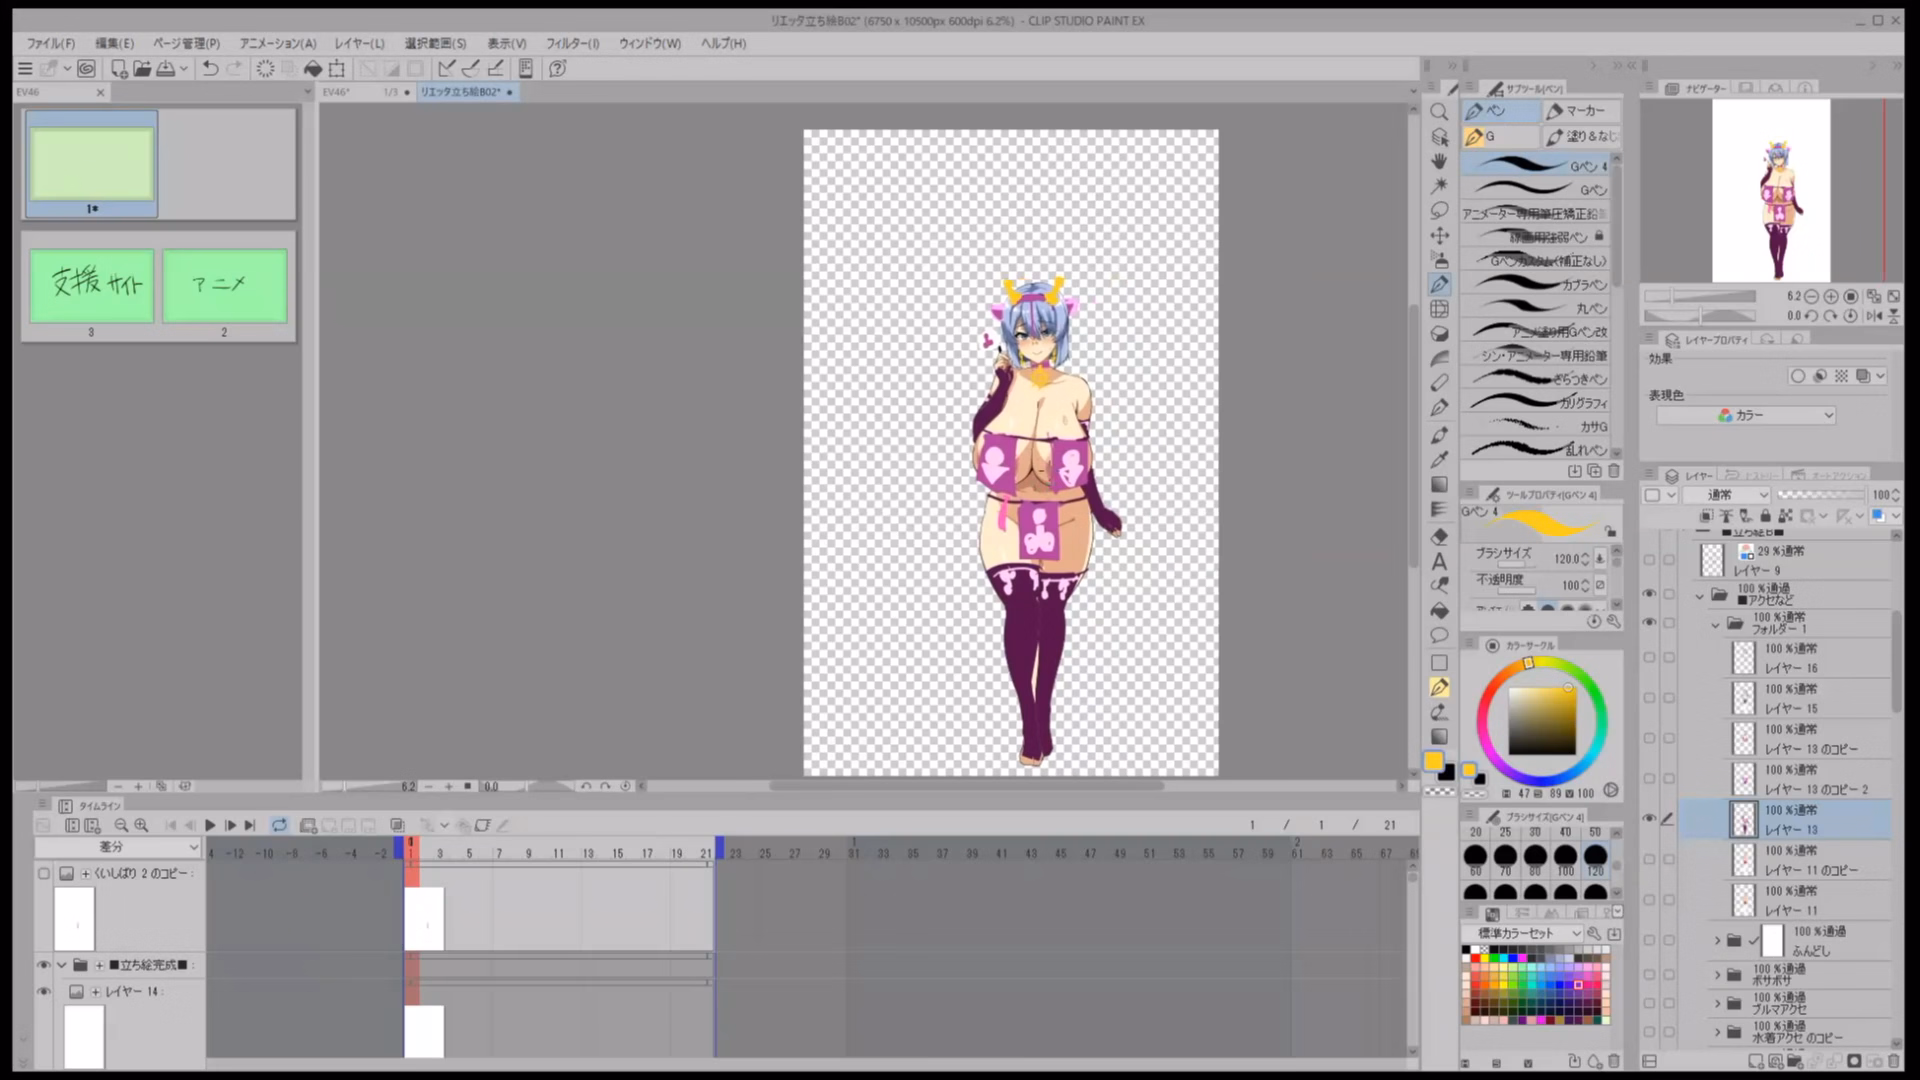Screen dimensions: 1920x1080
Task: Show the レイヤー 15 layer
Action: tap(1649, 698)
